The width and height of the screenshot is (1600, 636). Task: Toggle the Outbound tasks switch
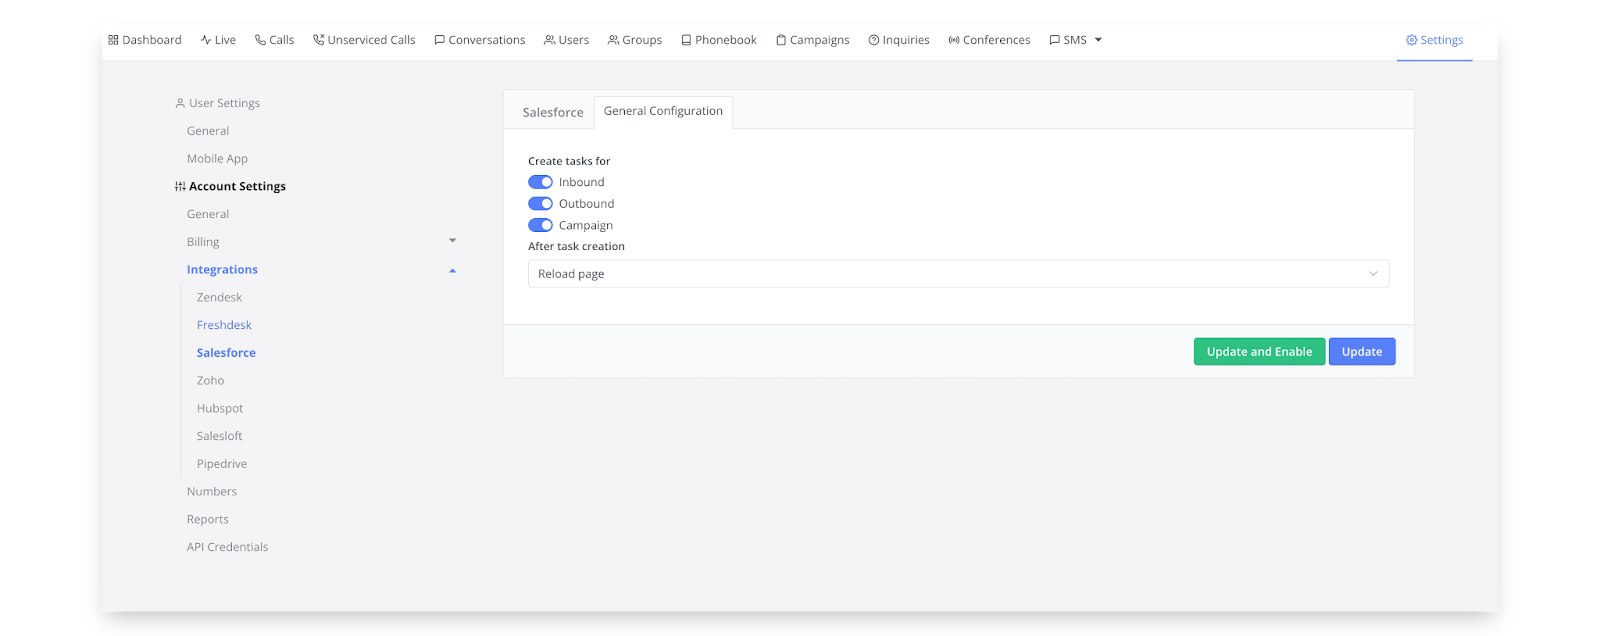540,204
